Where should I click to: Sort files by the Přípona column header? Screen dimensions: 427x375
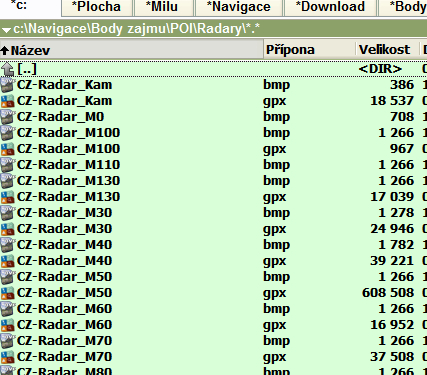click(310, 50)
